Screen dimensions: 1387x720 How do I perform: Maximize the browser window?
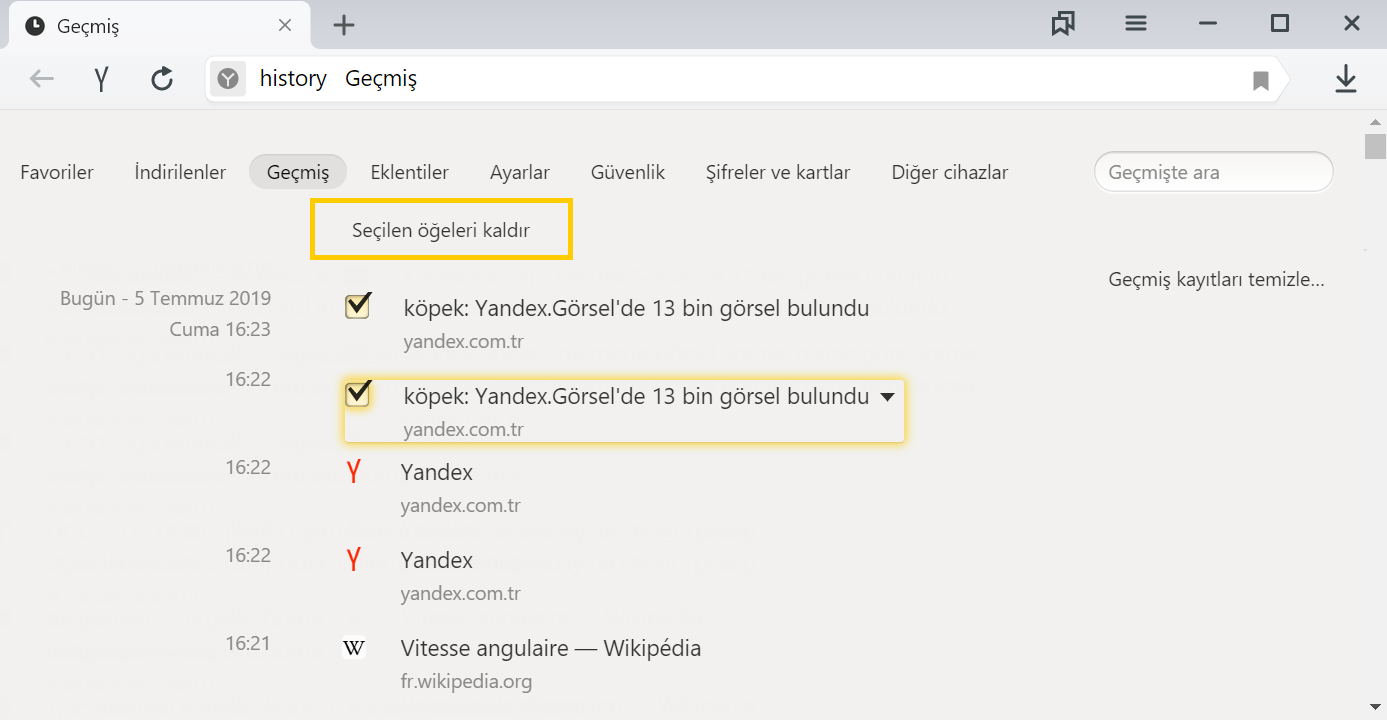(1280, 24)
